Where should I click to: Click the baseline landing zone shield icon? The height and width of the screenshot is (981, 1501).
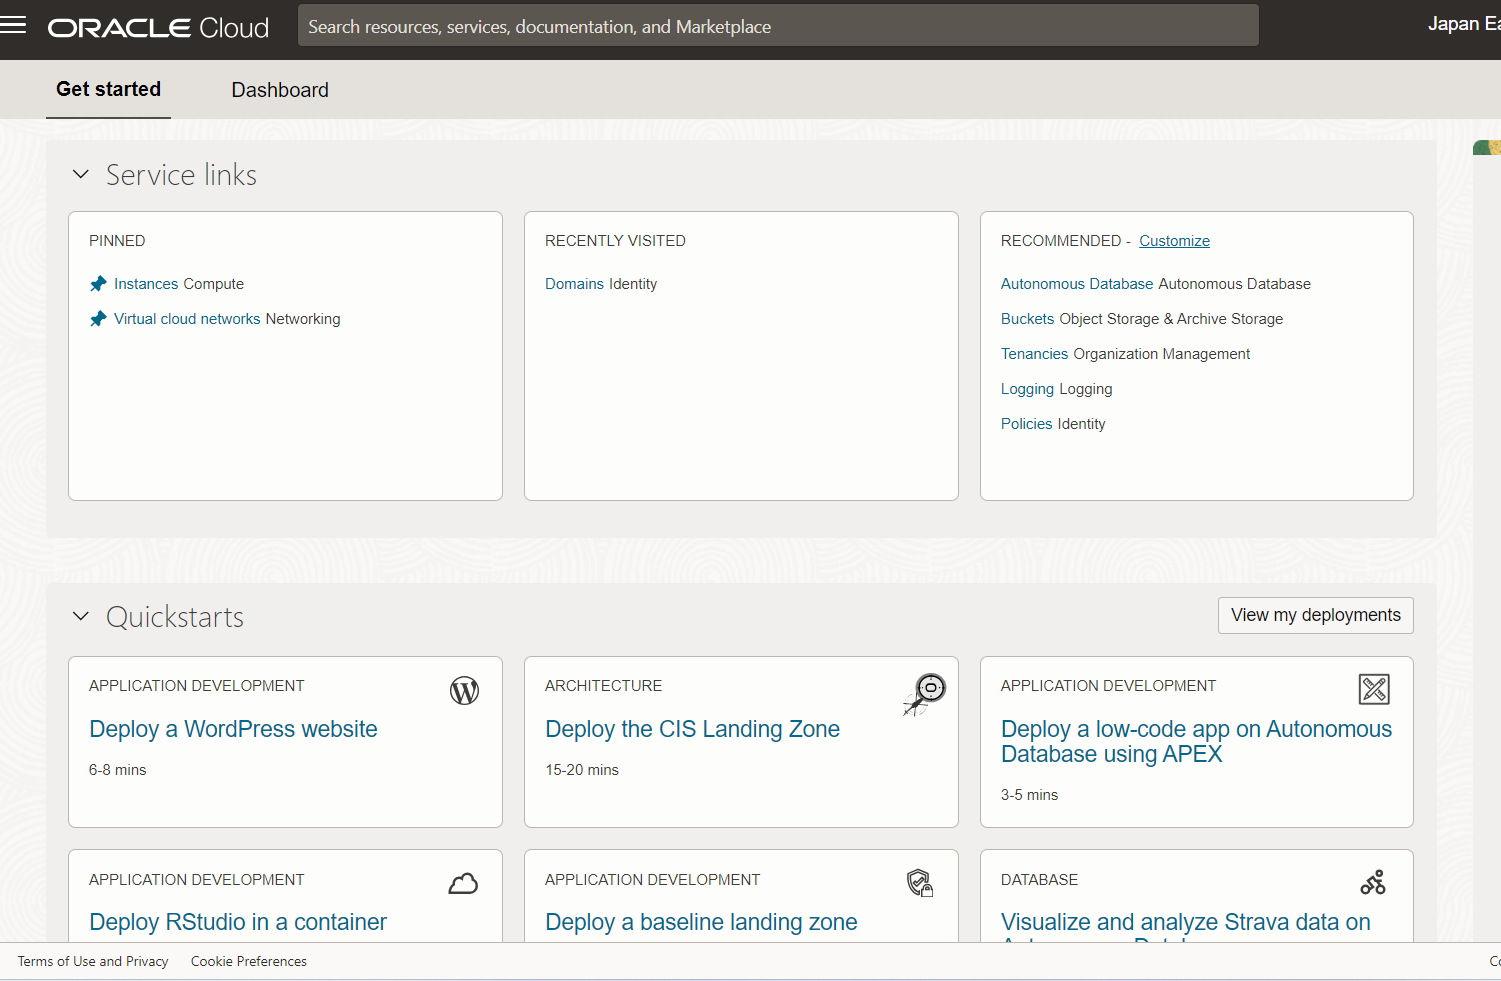920,883
